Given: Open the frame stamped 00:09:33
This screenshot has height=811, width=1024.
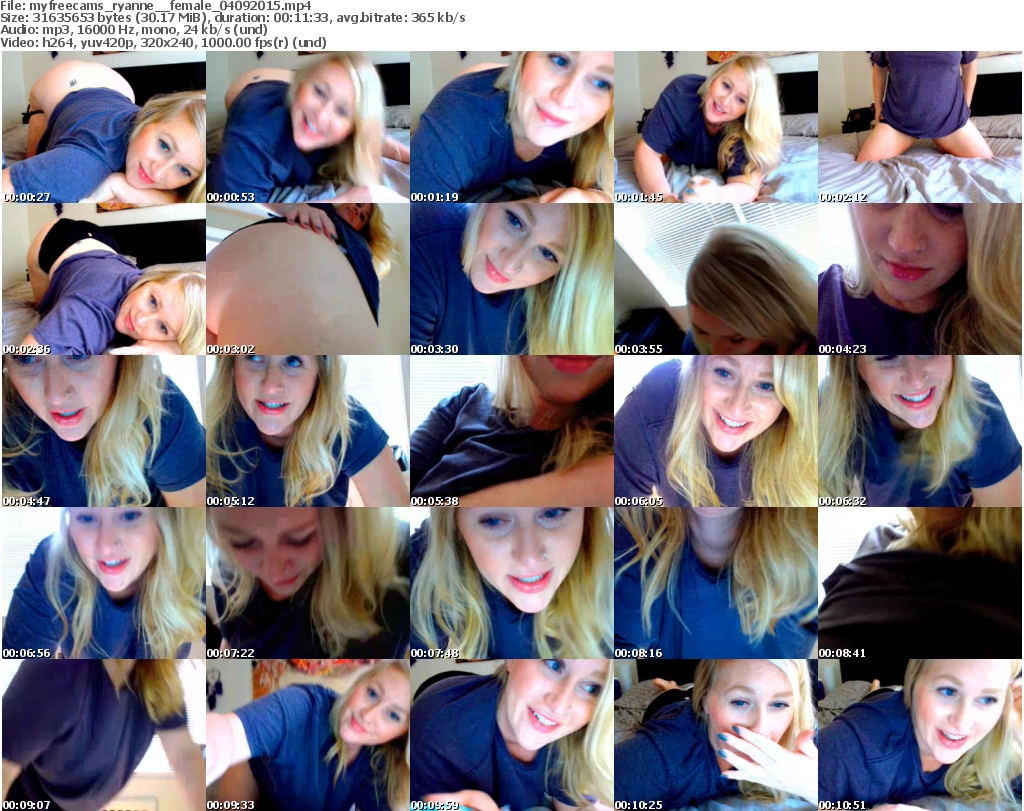Looking at the screenshot, I should pyautogui.click(x=308, y=735).
